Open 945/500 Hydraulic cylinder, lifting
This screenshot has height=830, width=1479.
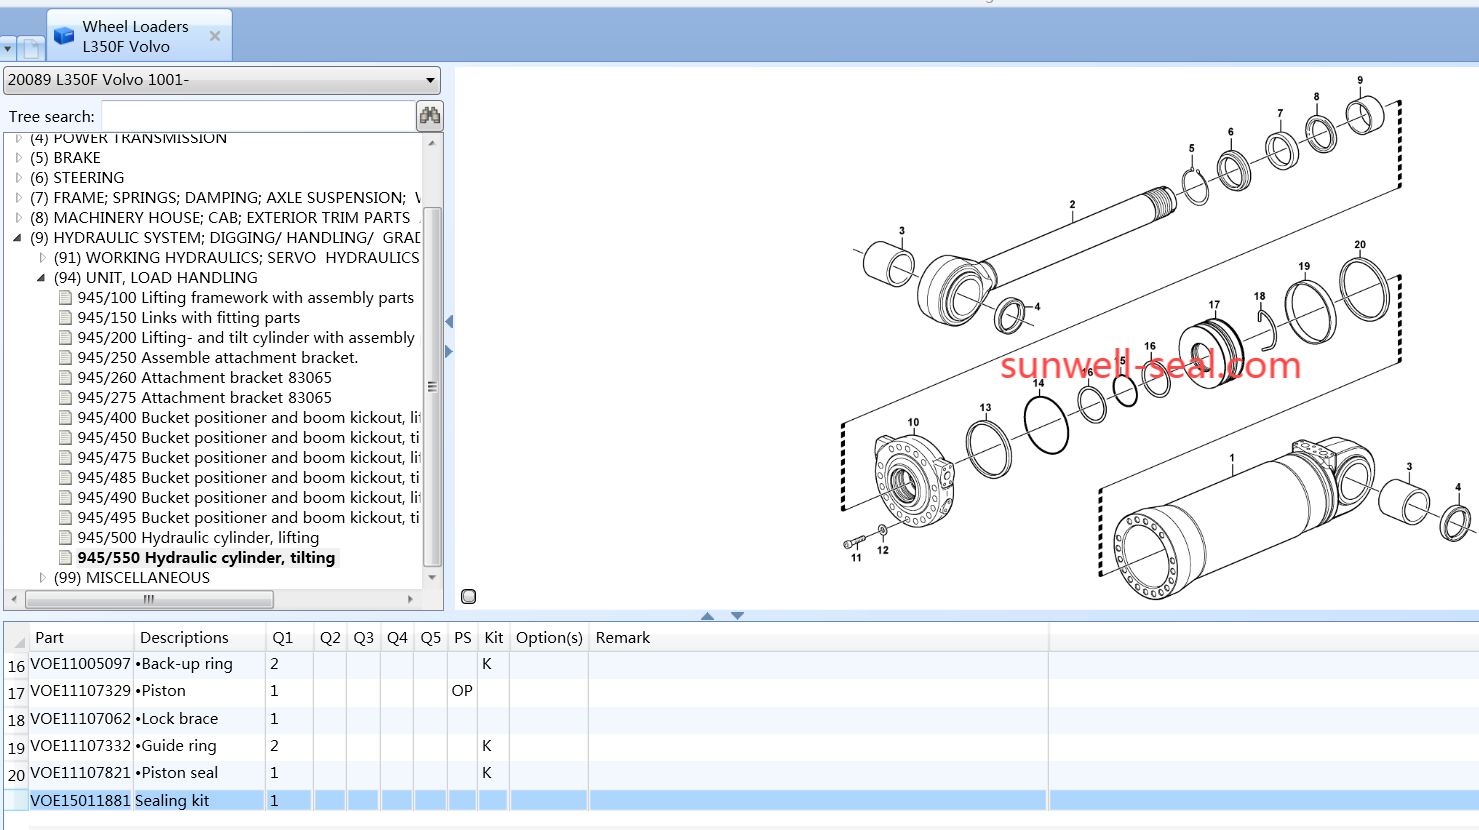[x=198, y=538]
